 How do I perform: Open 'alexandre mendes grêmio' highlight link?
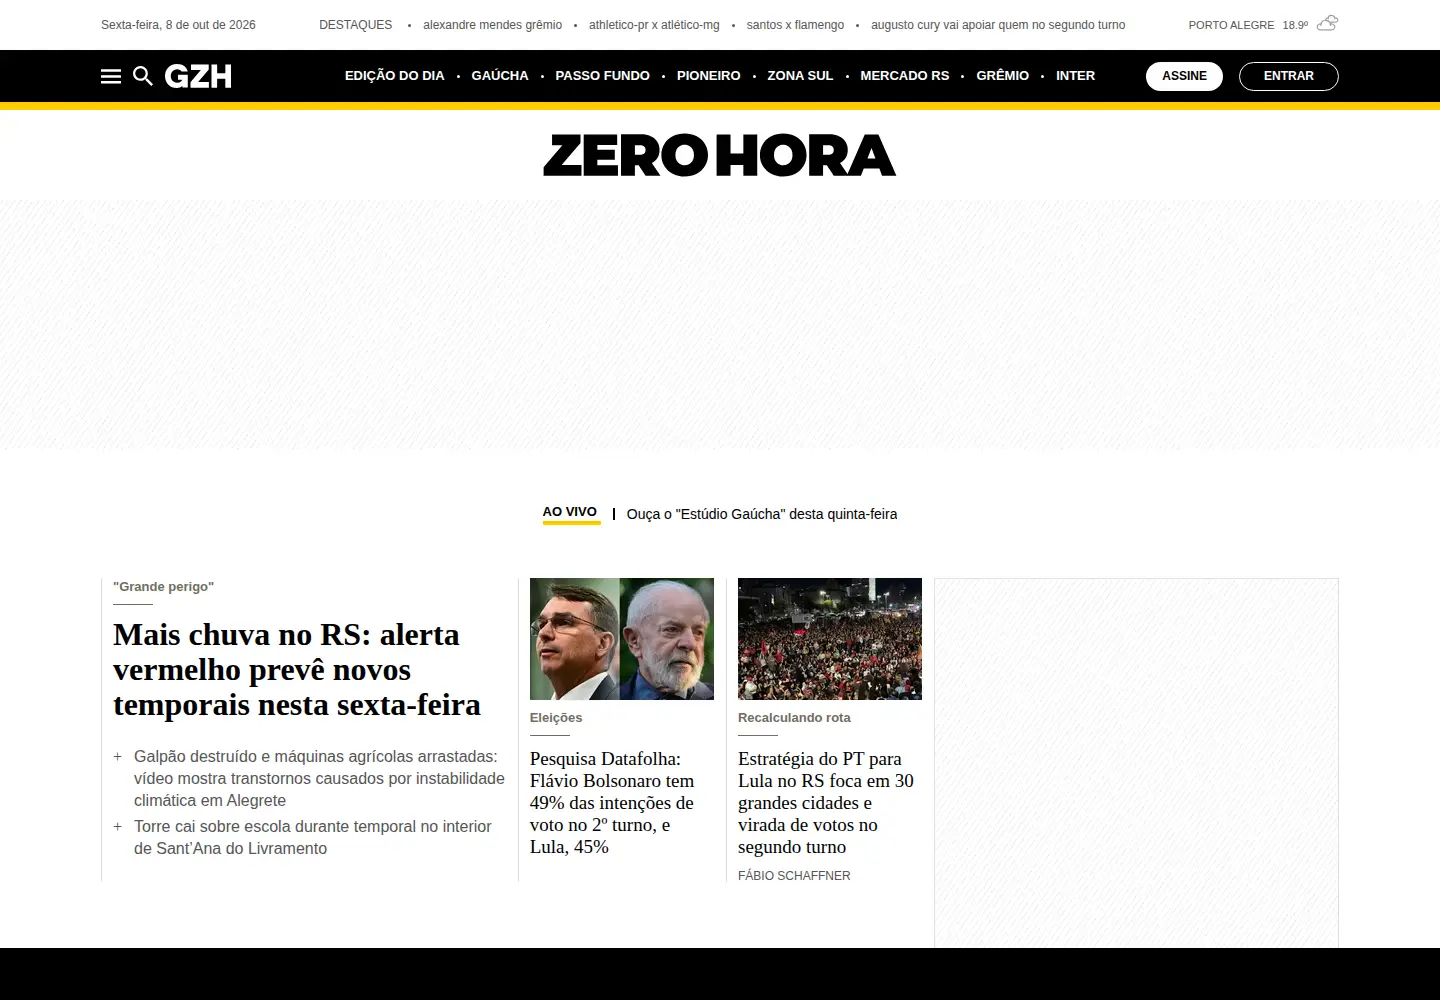click(x=492, y=25)
